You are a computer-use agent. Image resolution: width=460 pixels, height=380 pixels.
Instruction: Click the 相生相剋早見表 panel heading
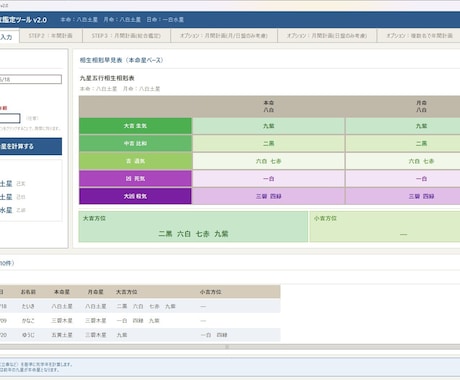[121, 60]
